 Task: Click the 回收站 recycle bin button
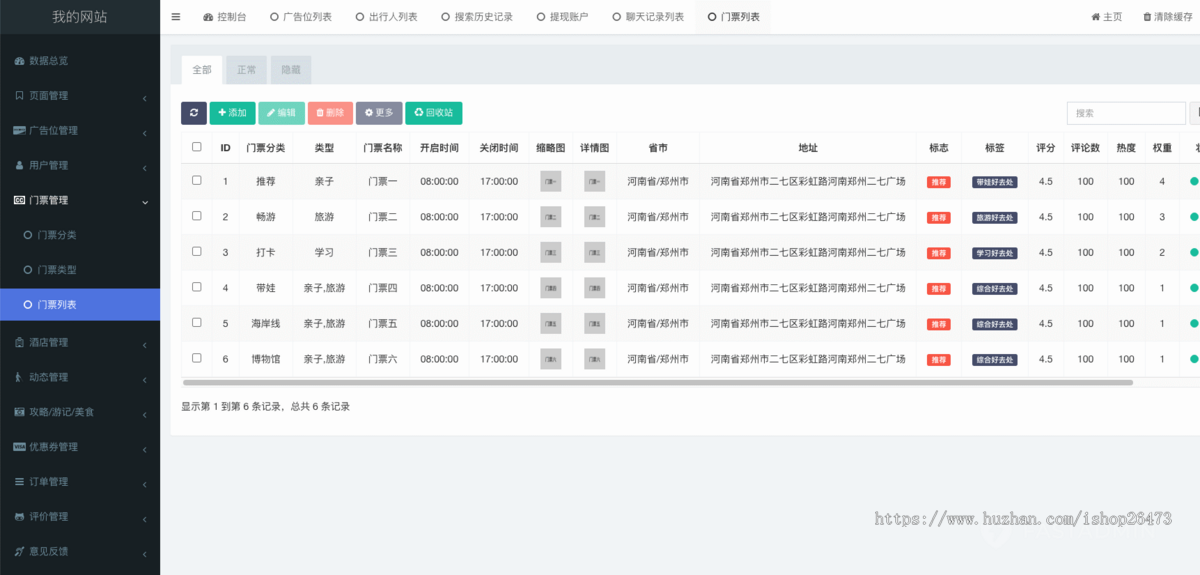coord(433,113)
